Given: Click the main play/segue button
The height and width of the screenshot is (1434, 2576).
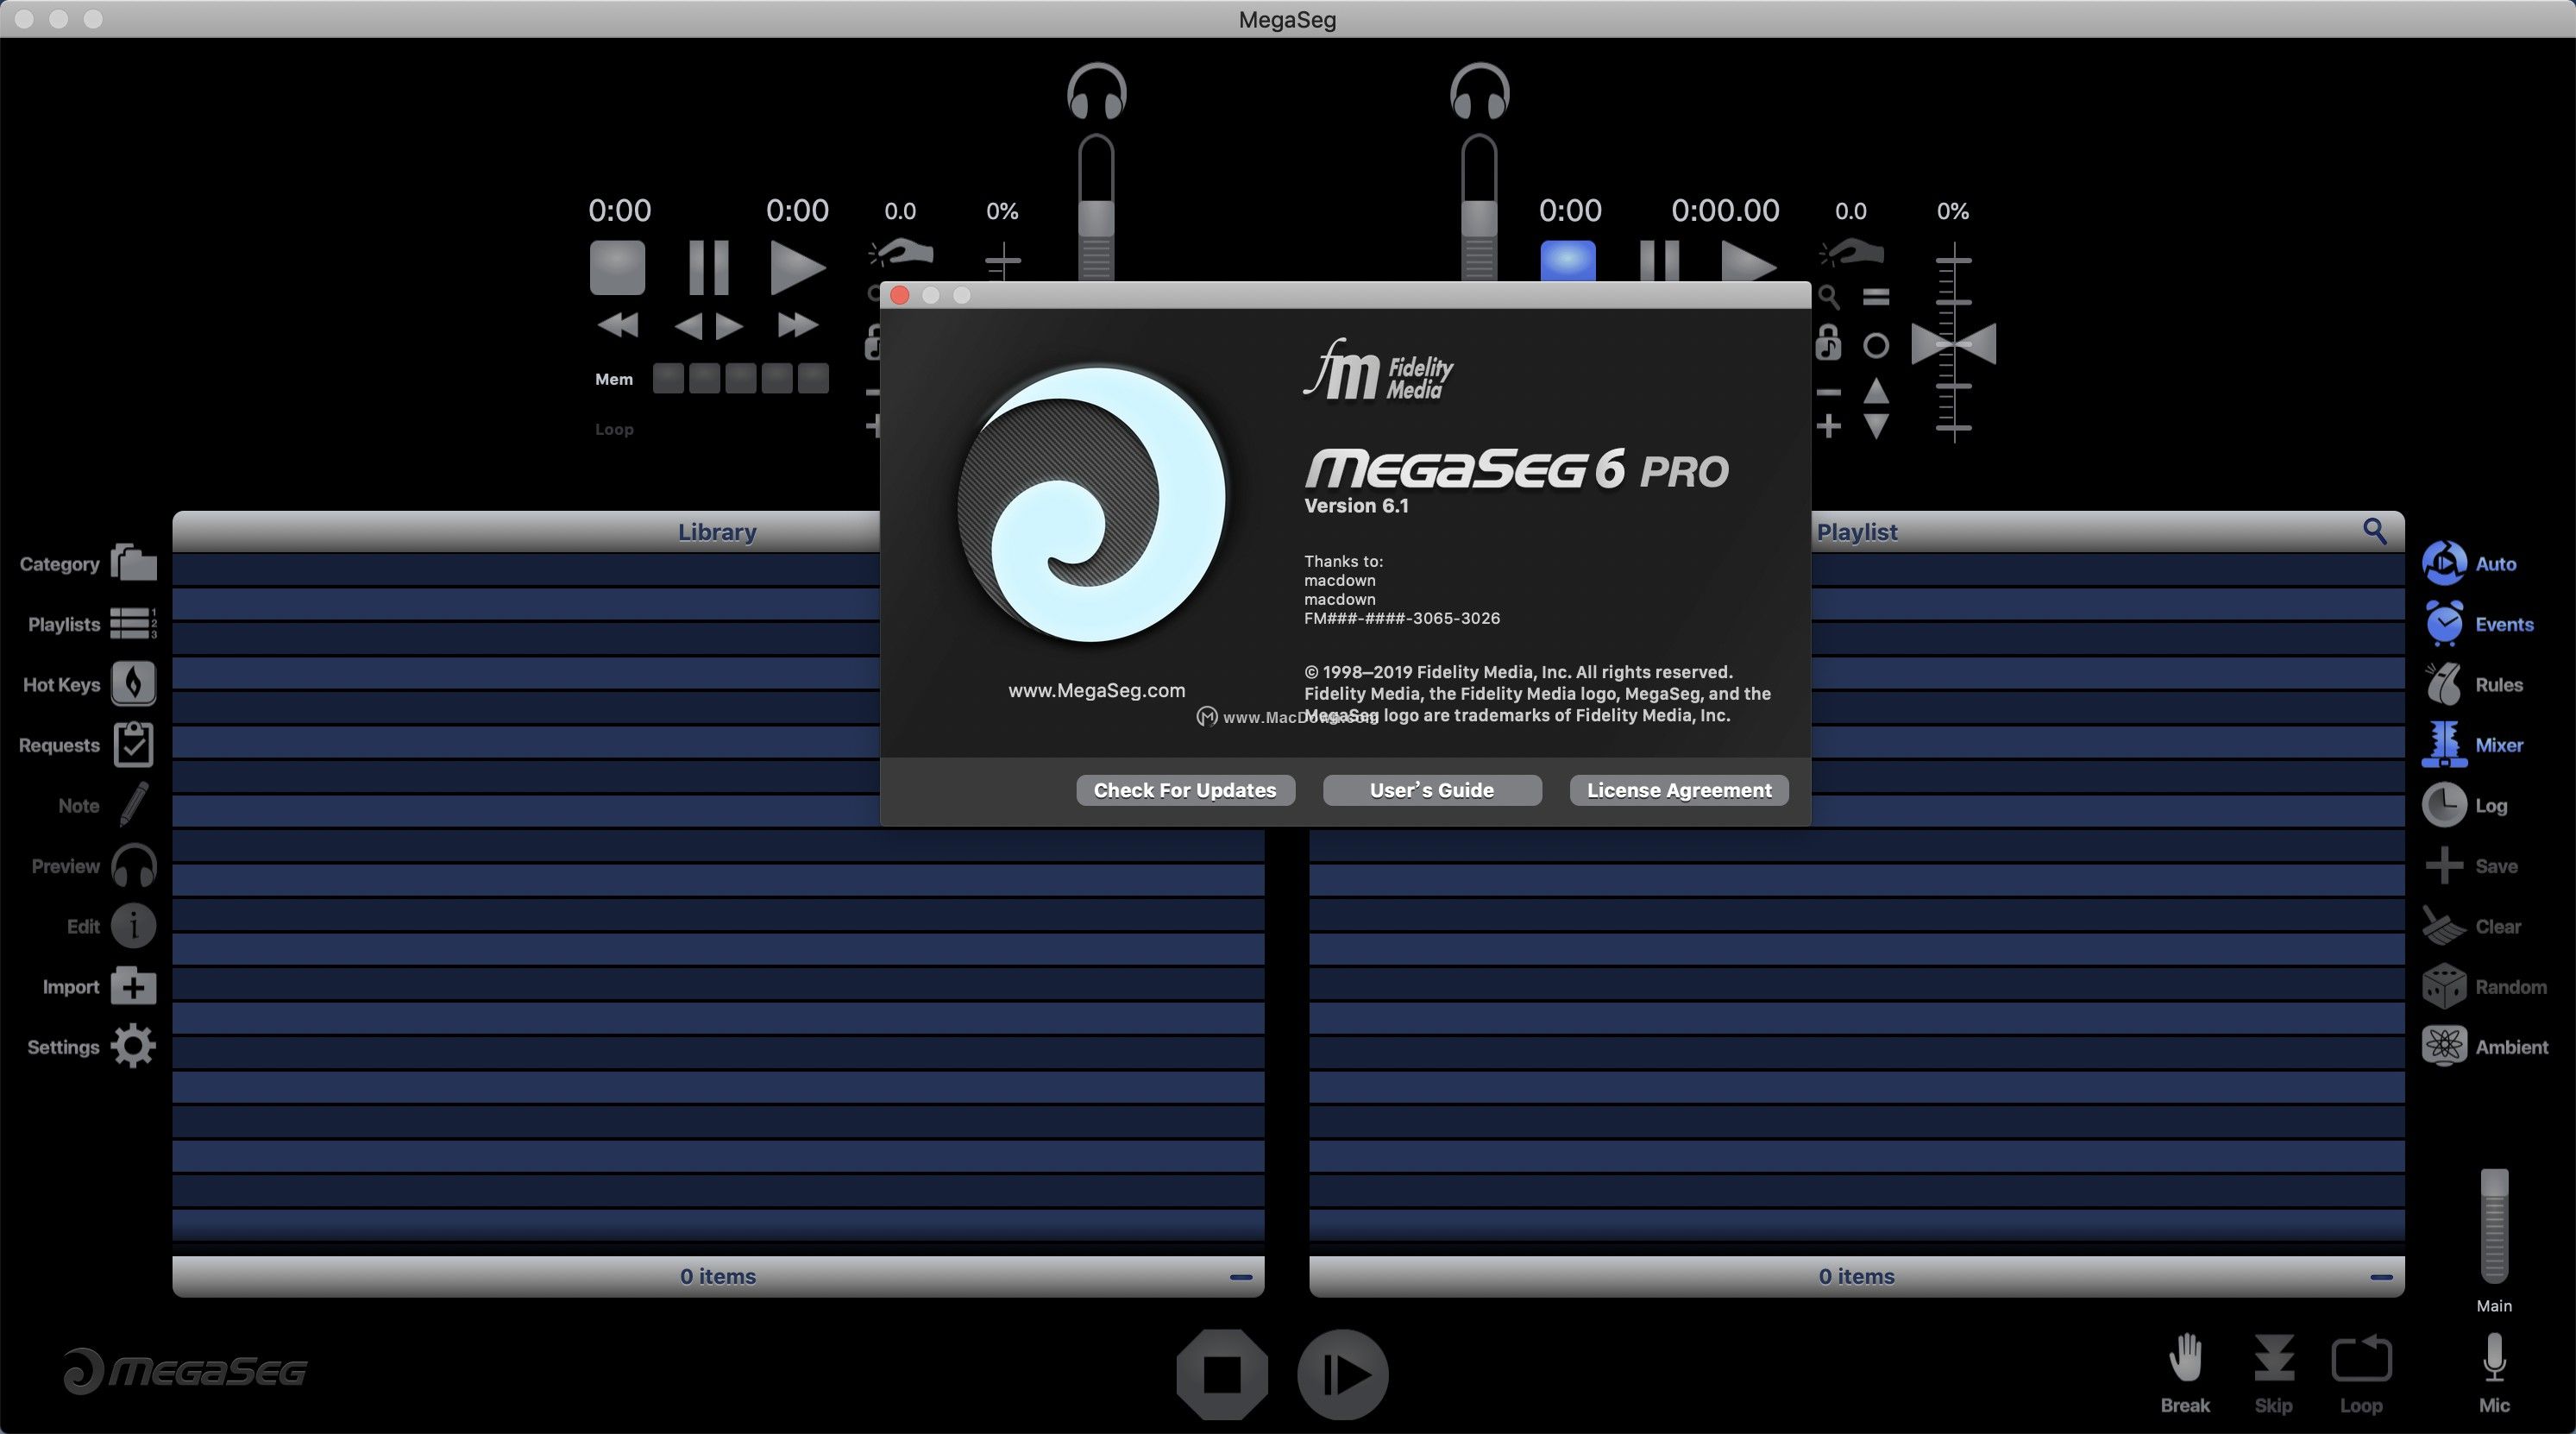Looking at the screenshot, I should (1342, 1374).
